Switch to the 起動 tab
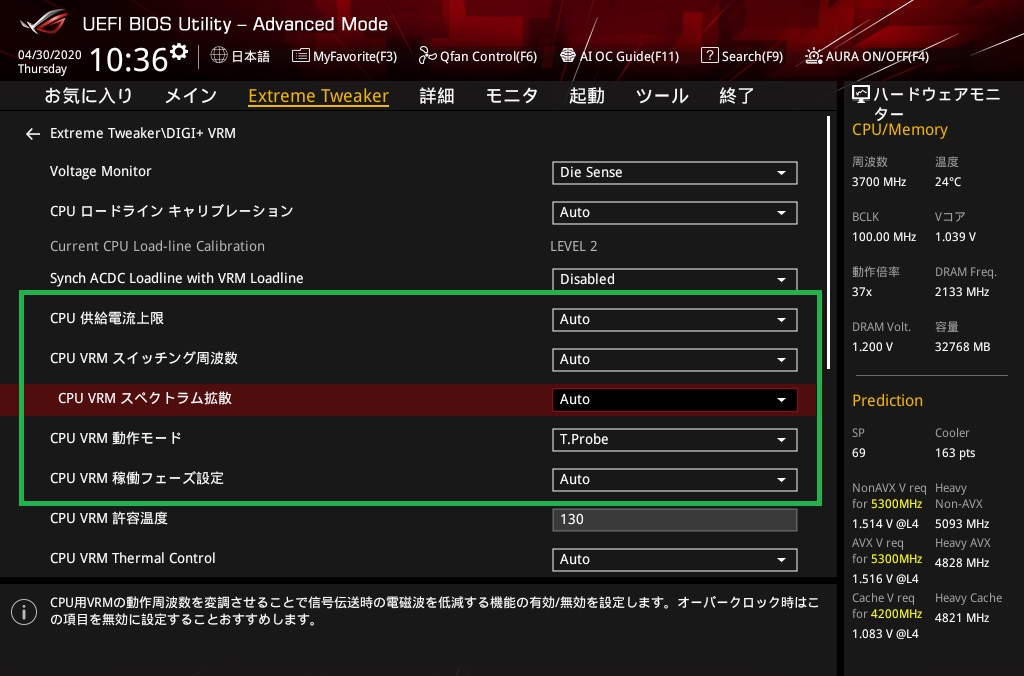The width and height of the screenshot is (1024, 676). pyautogui.click(x=586, y=95)
